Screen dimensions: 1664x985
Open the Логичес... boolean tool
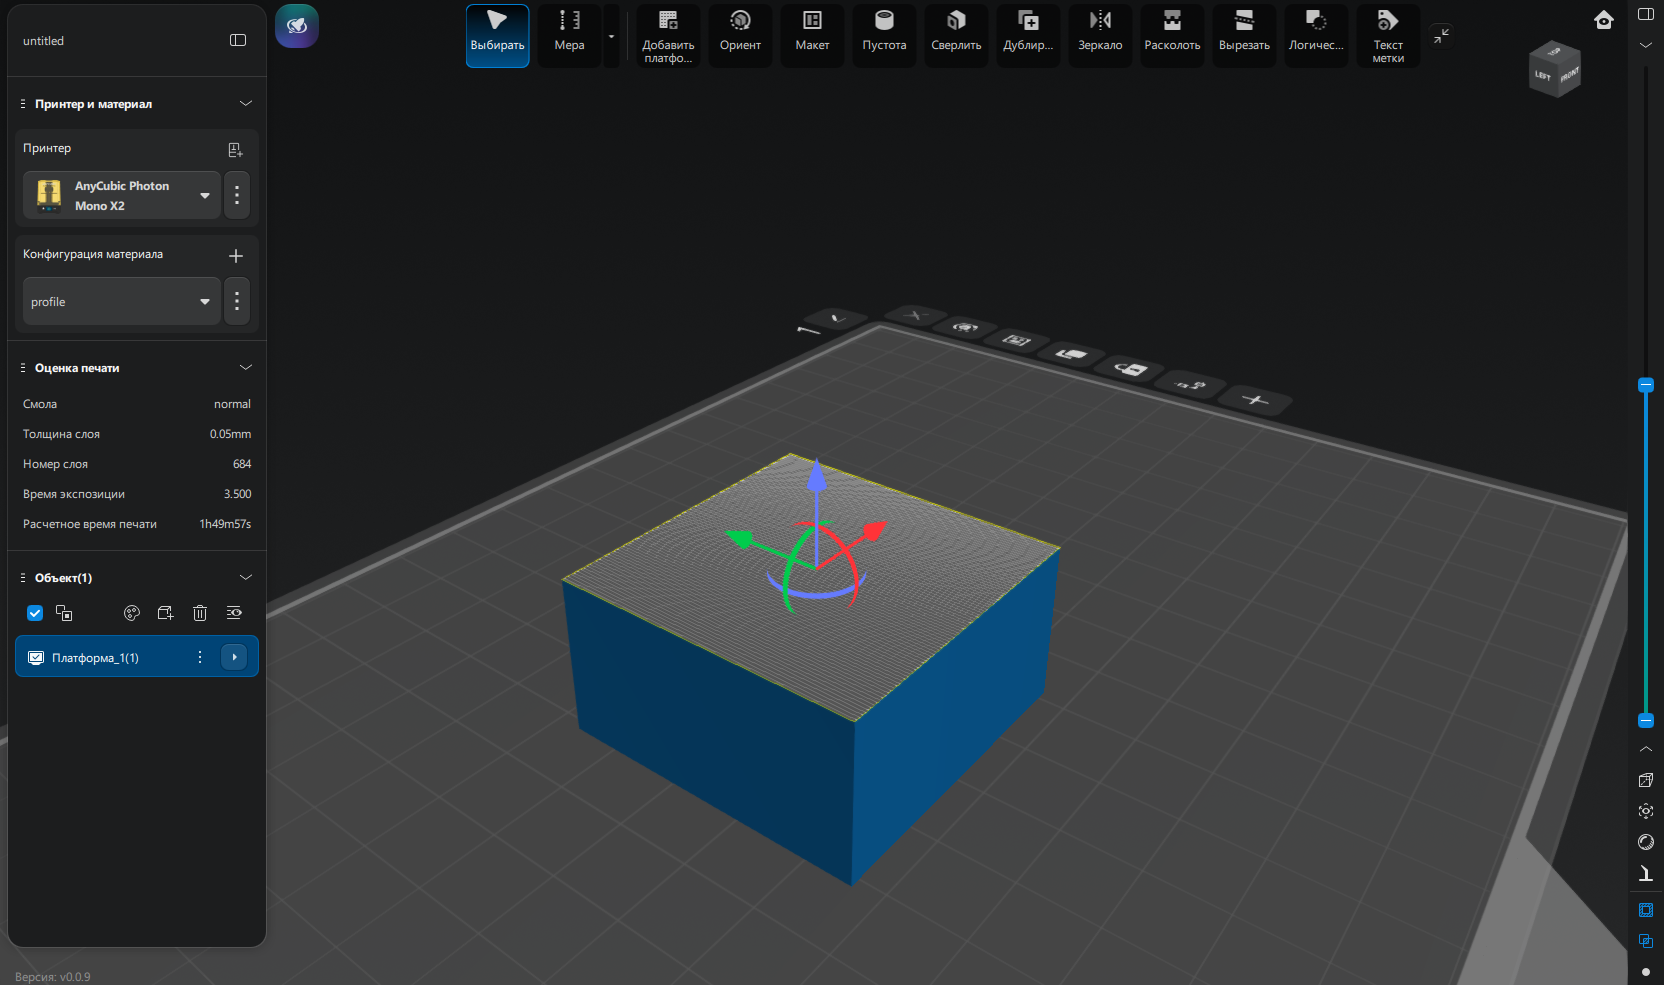coord(1316,36)
